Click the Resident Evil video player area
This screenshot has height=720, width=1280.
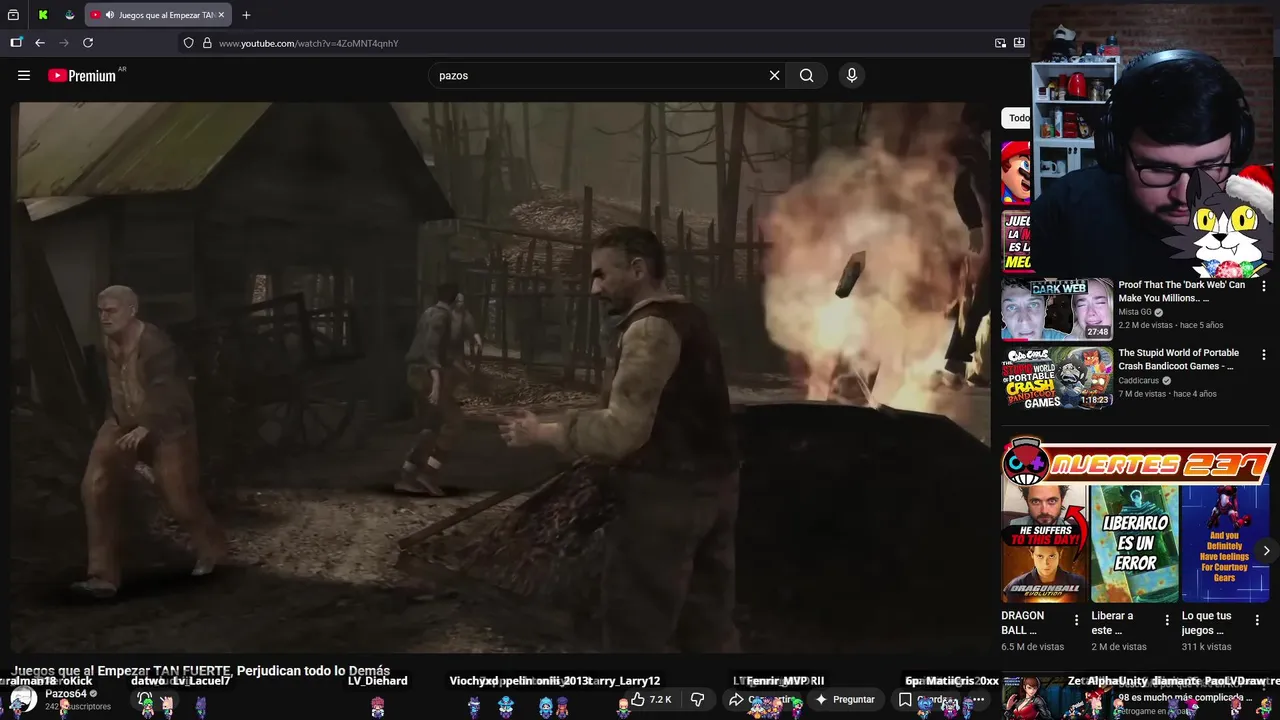tap(500, 376)
